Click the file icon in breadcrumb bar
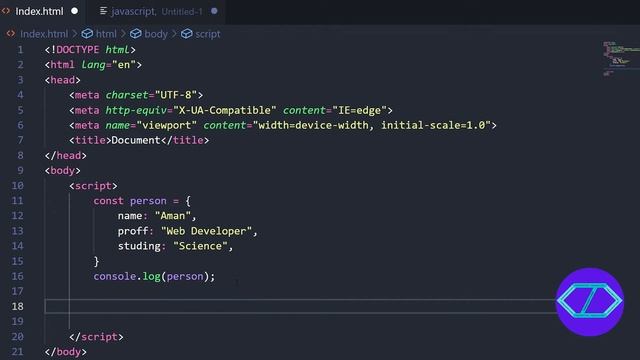 pyautogui.click(x=11, y=33)
